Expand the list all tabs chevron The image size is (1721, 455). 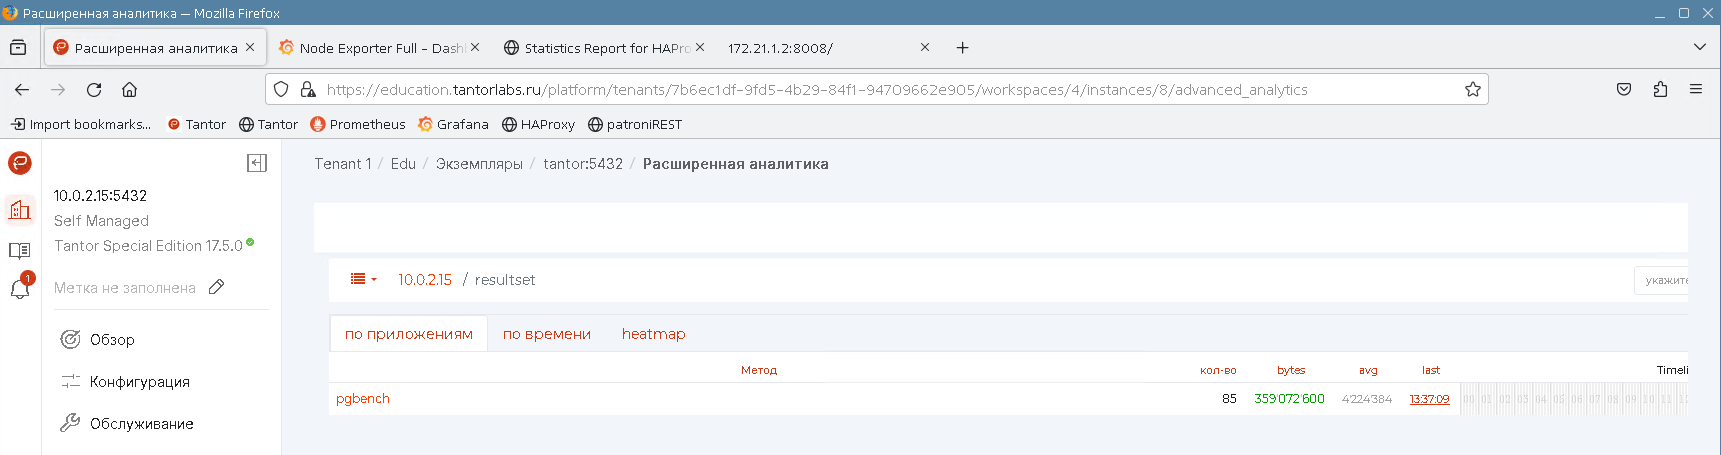coord(1699,47)
